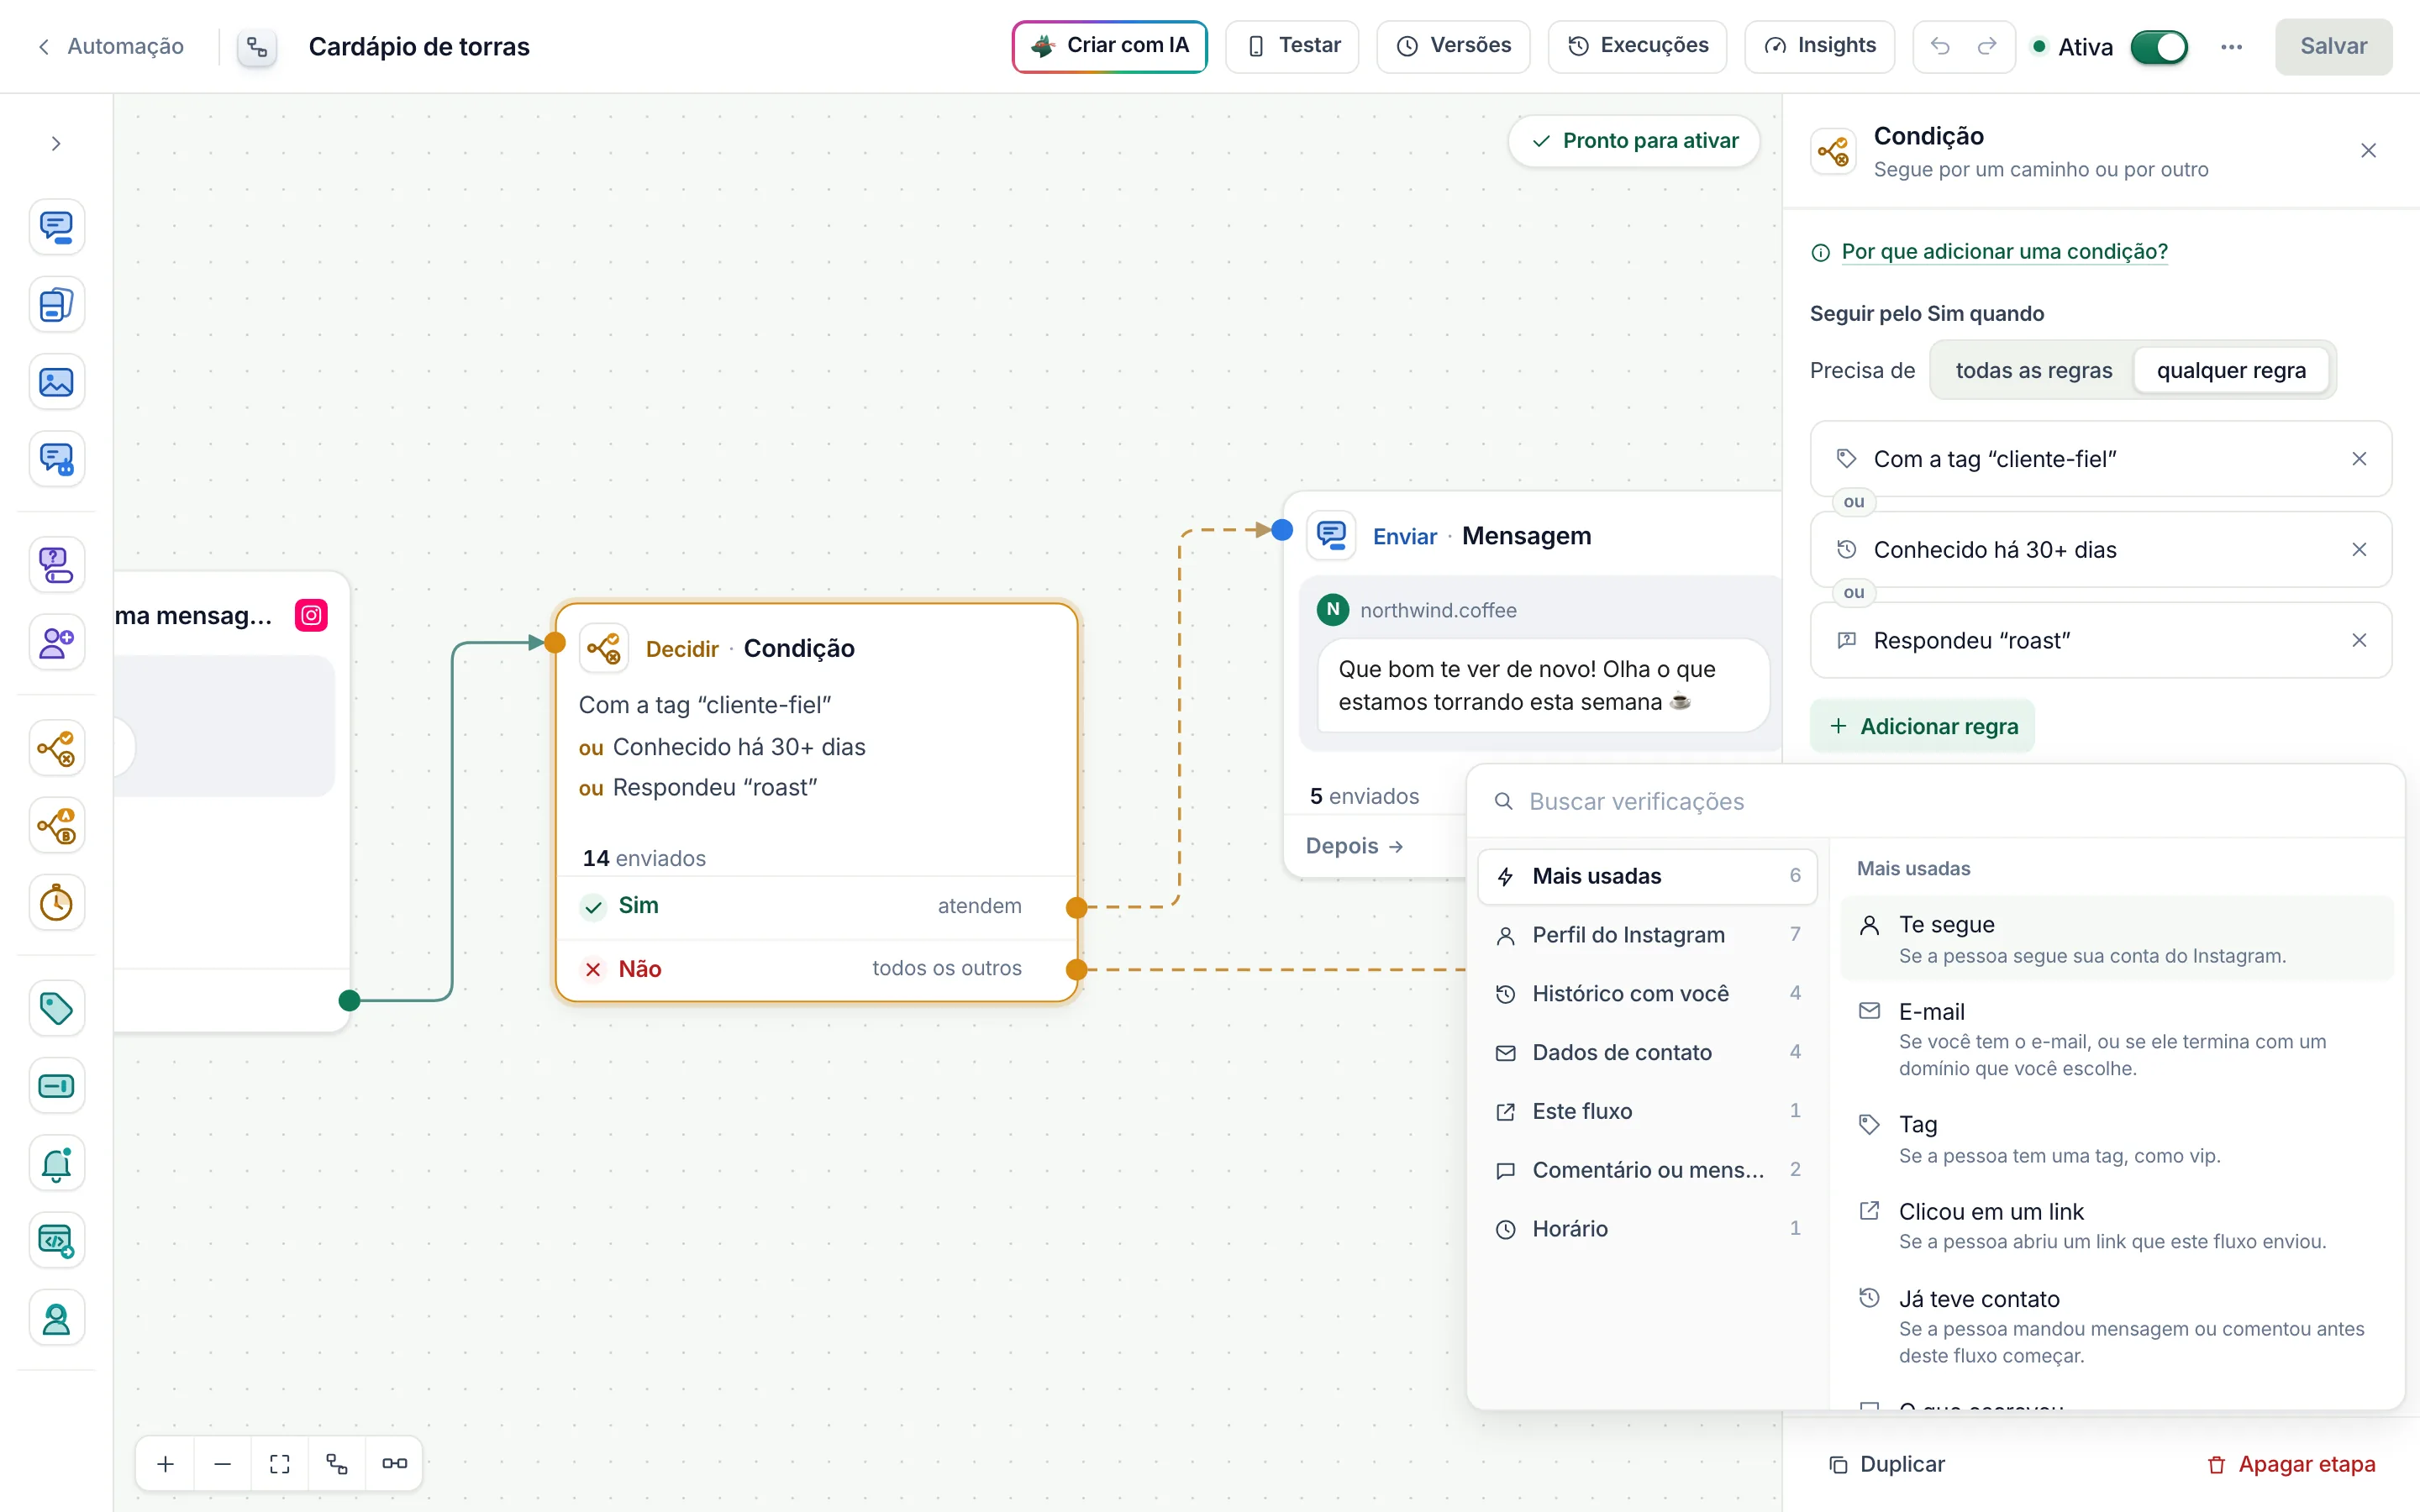
Task: Open the 'Dados de contato' category
Action: (x=1647, y=1053)
